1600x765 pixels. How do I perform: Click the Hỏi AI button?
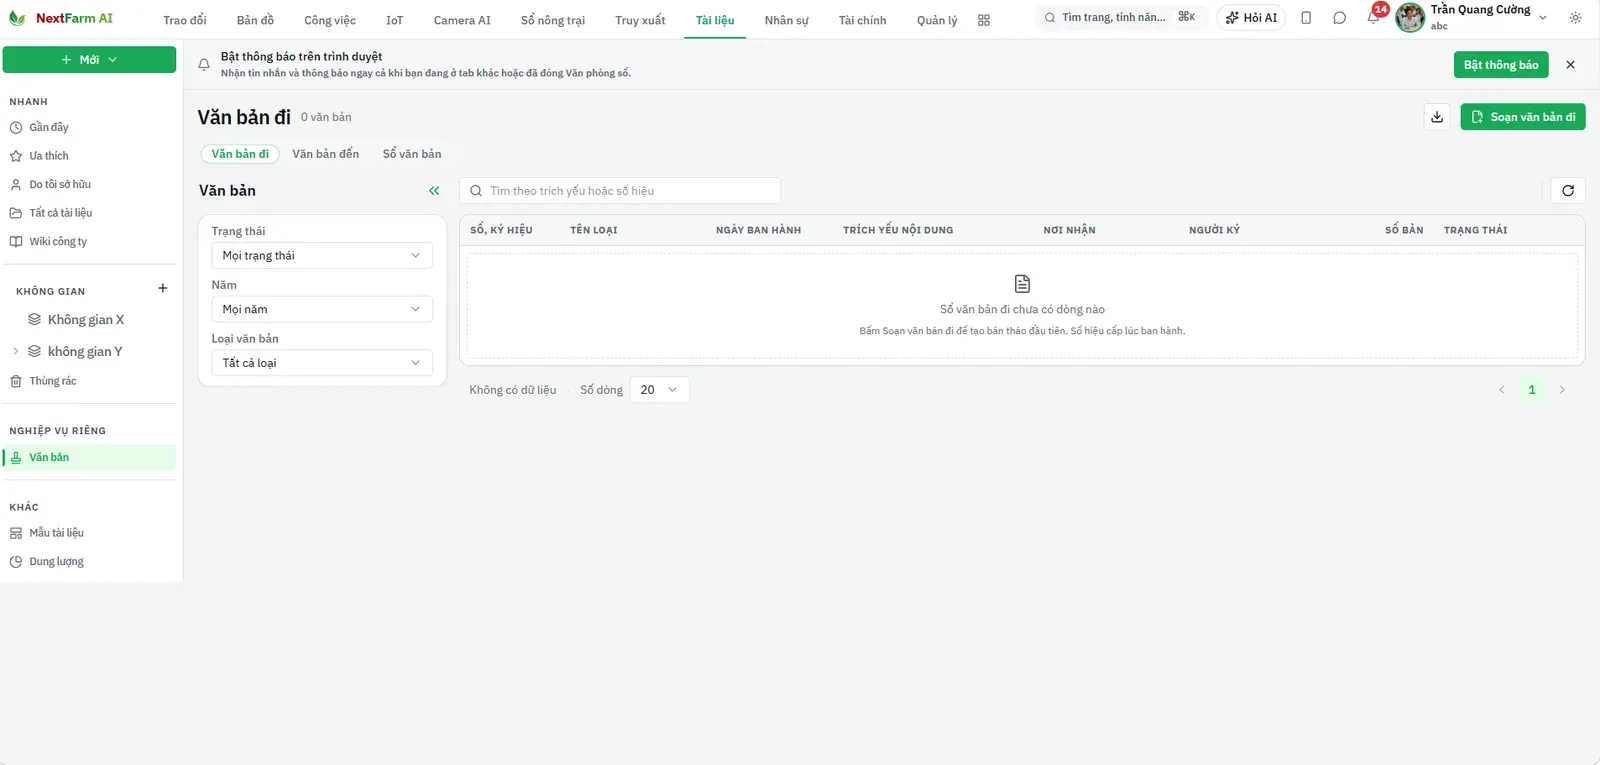(1251, 18)
